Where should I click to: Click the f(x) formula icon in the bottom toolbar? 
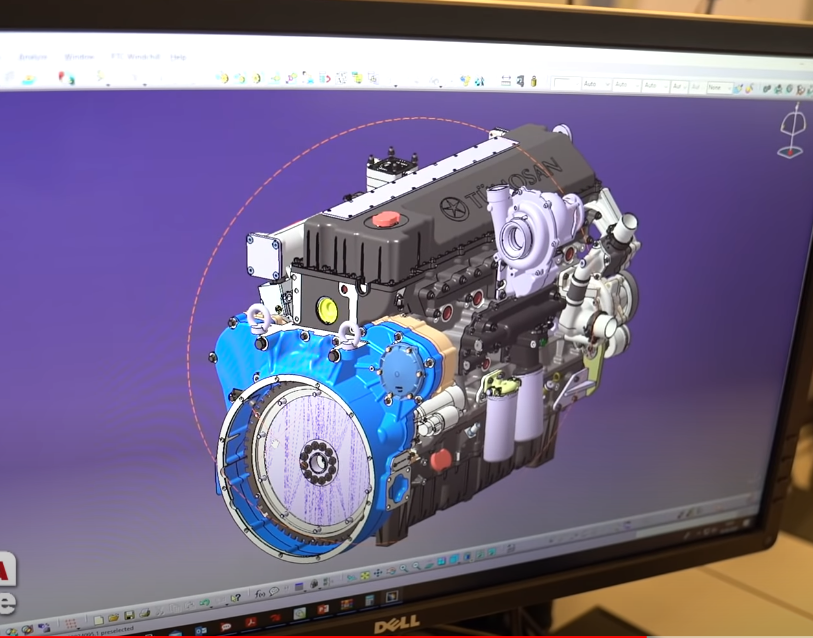click(x=260, y=593)
